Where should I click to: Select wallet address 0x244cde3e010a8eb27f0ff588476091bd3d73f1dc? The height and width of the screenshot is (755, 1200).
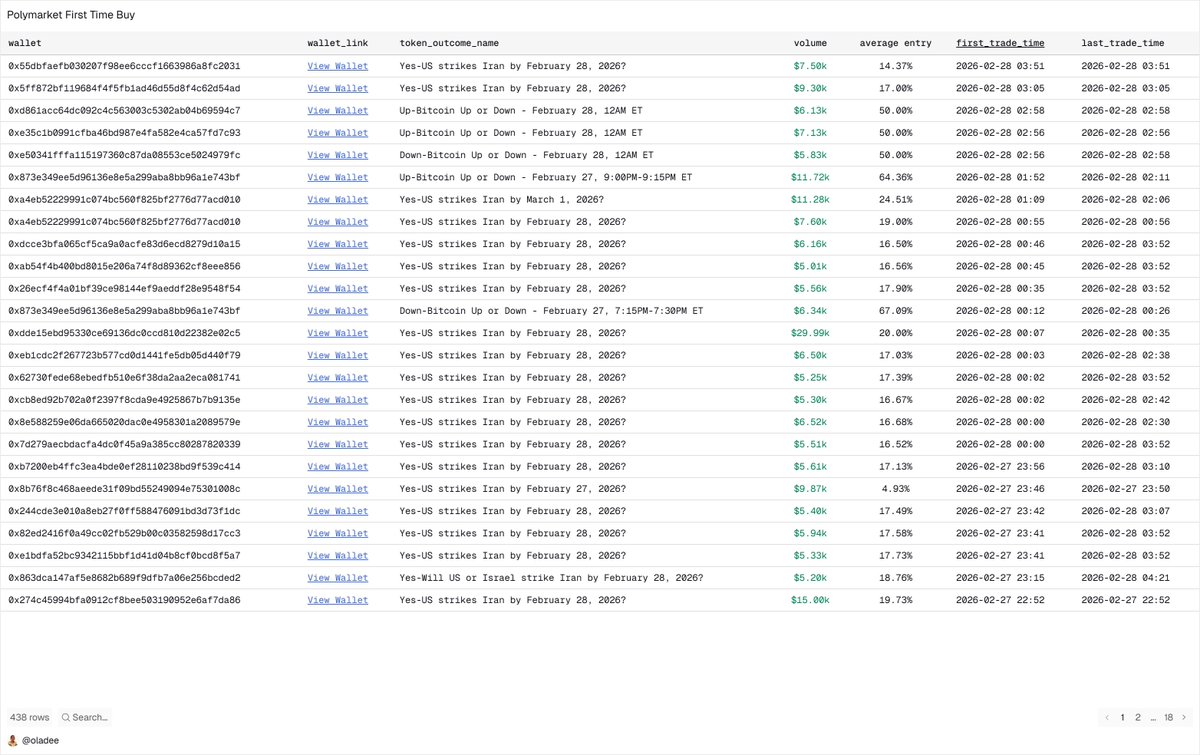(x=124, y=511)
